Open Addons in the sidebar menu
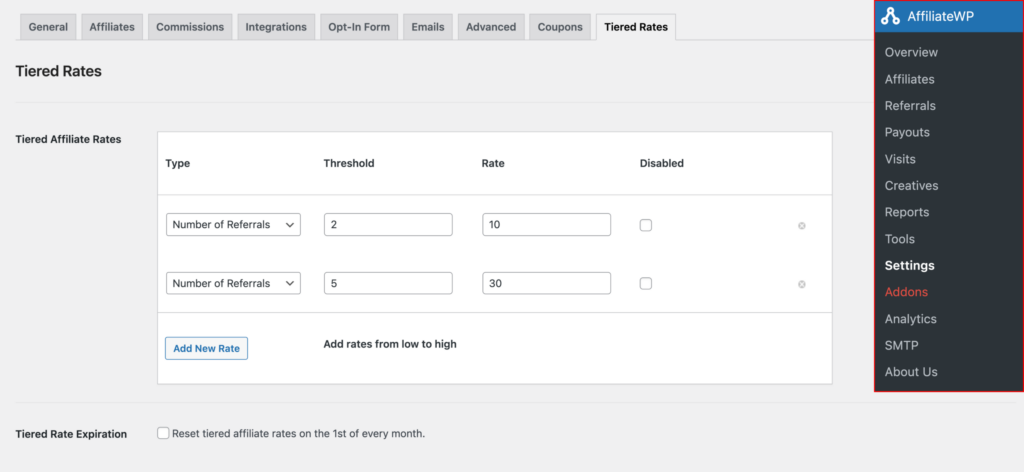Screen dimensions: 1024x472 (x=906, y=292)
